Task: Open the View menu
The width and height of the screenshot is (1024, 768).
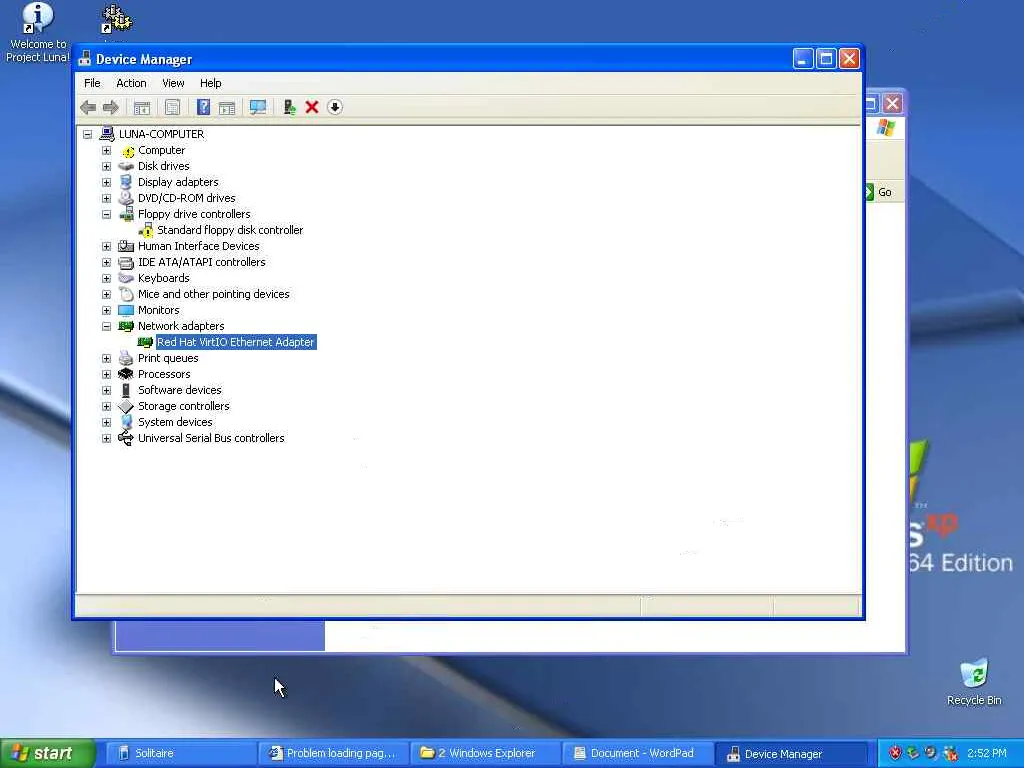Action: point(173,83)
